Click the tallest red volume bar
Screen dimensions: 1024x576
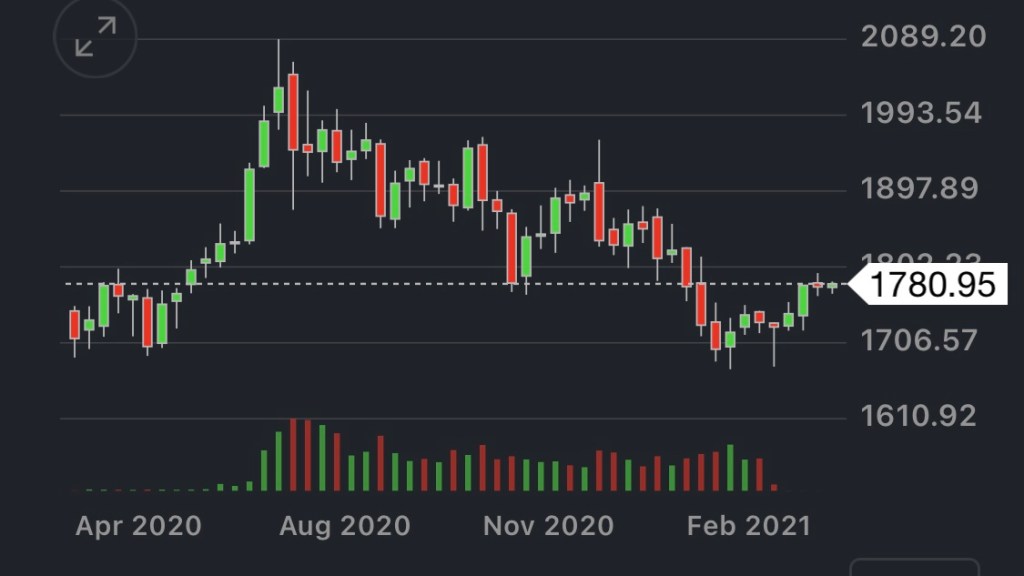click(293, 455)
